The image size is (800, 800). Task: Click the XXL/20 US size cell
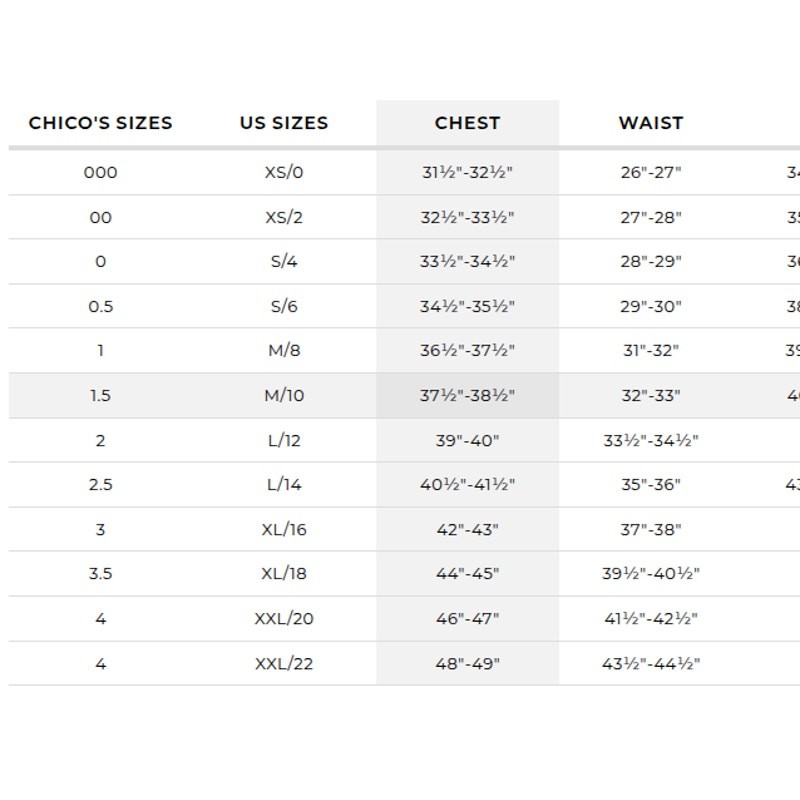284,619
